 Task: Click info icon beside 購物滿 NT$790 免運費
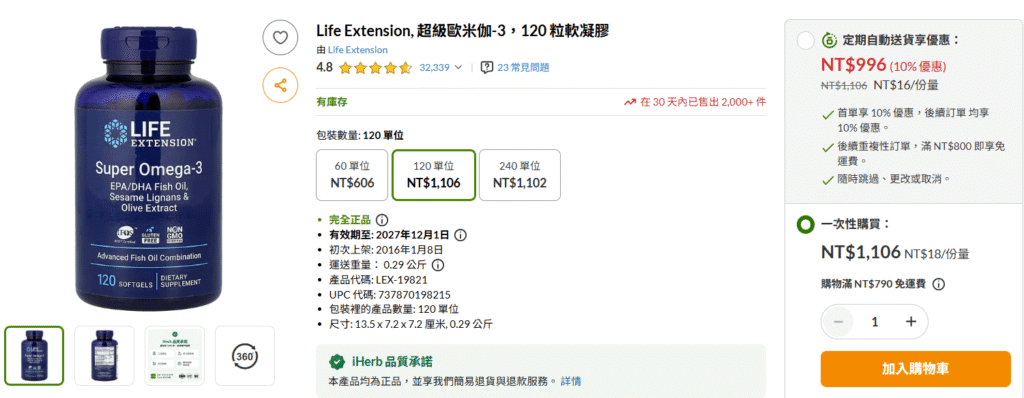[x=938, y=284]
